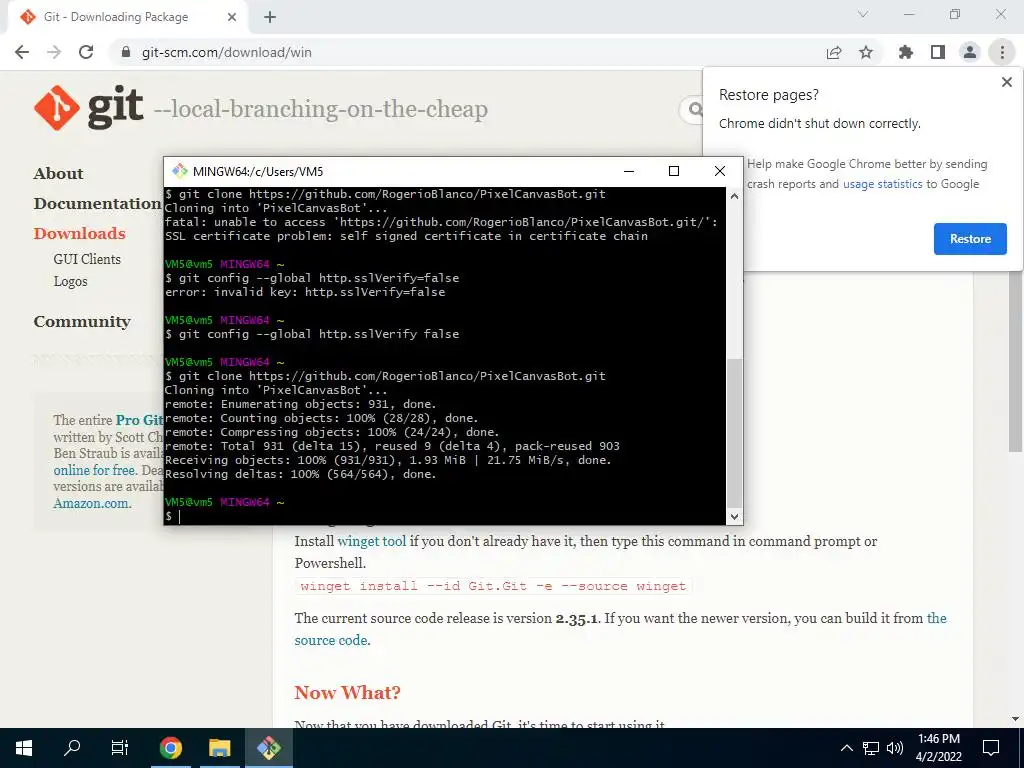Open Logos sub-item

pos(71,281)
